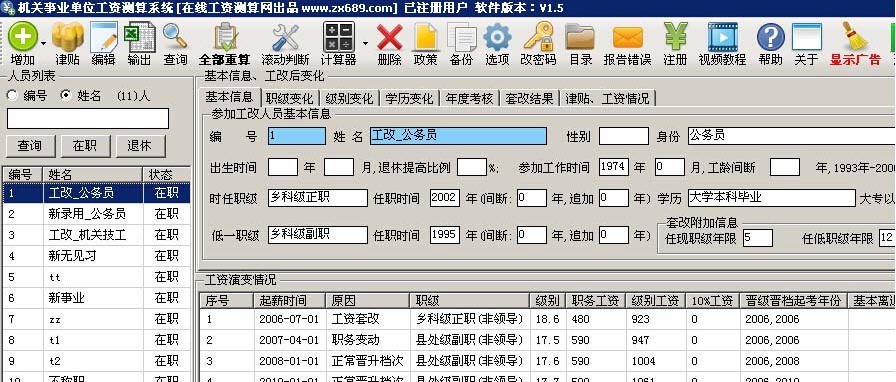Select row 工改_公务员 in personnel list
The image size is (896, 382).
click(x=97, y=193)
